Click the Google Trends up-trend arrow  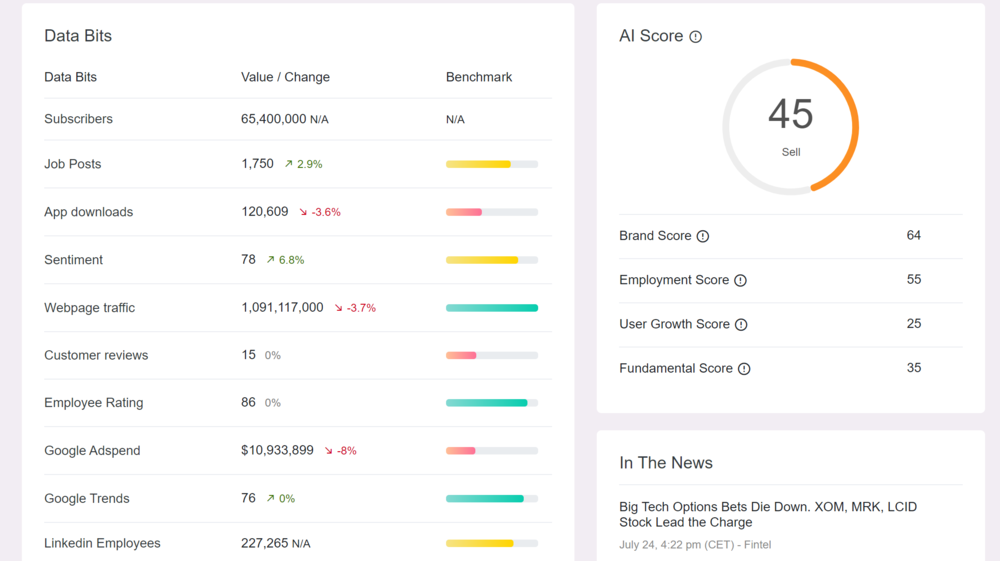coord(270,499)
